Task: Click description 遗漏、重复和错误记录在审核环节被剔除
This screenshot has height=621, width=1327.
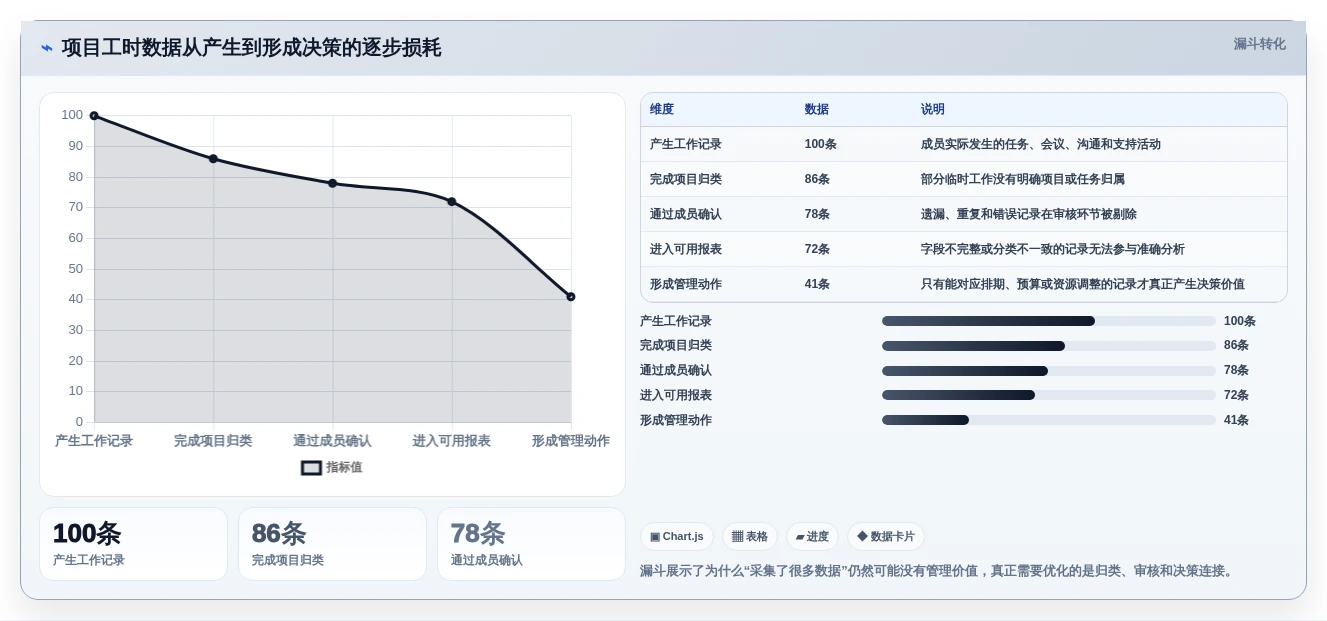Action: (x=1029, y=214)
